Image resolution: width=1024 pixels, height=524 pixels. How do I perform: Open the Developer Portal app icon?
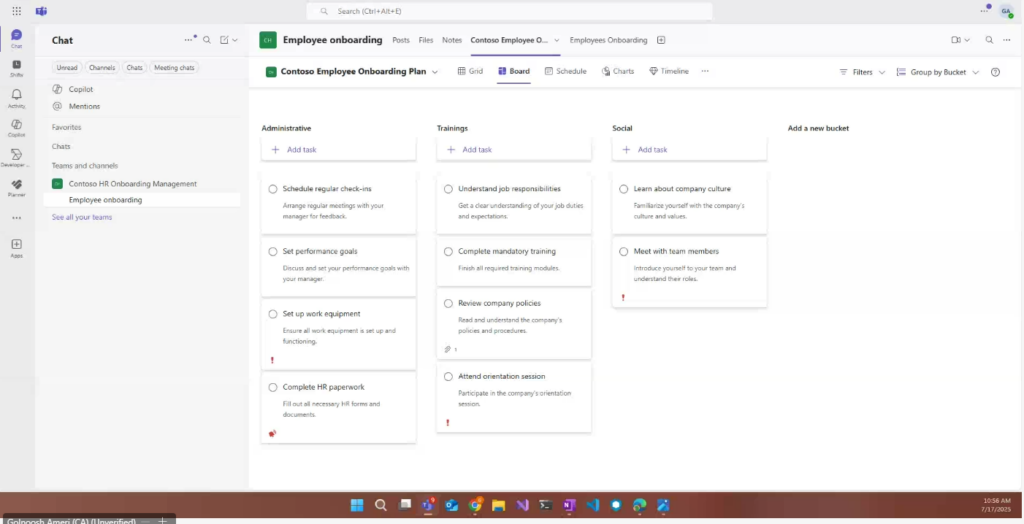(16, 157)
